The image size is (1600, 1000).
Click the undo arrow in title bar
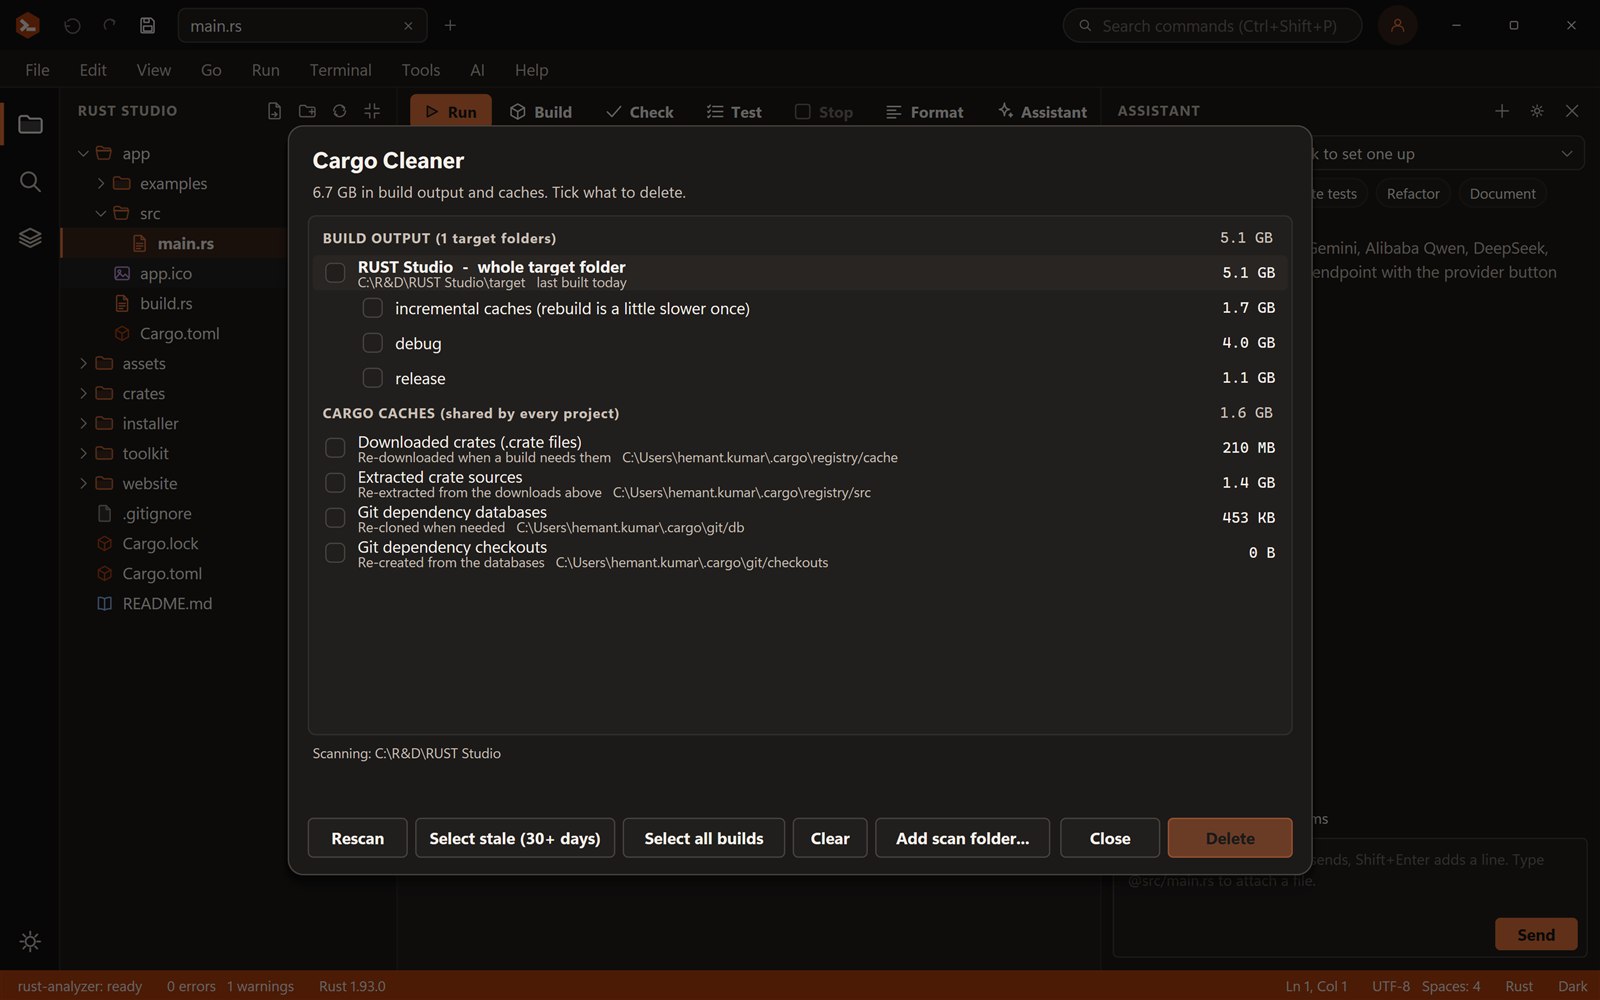[72, 26]
